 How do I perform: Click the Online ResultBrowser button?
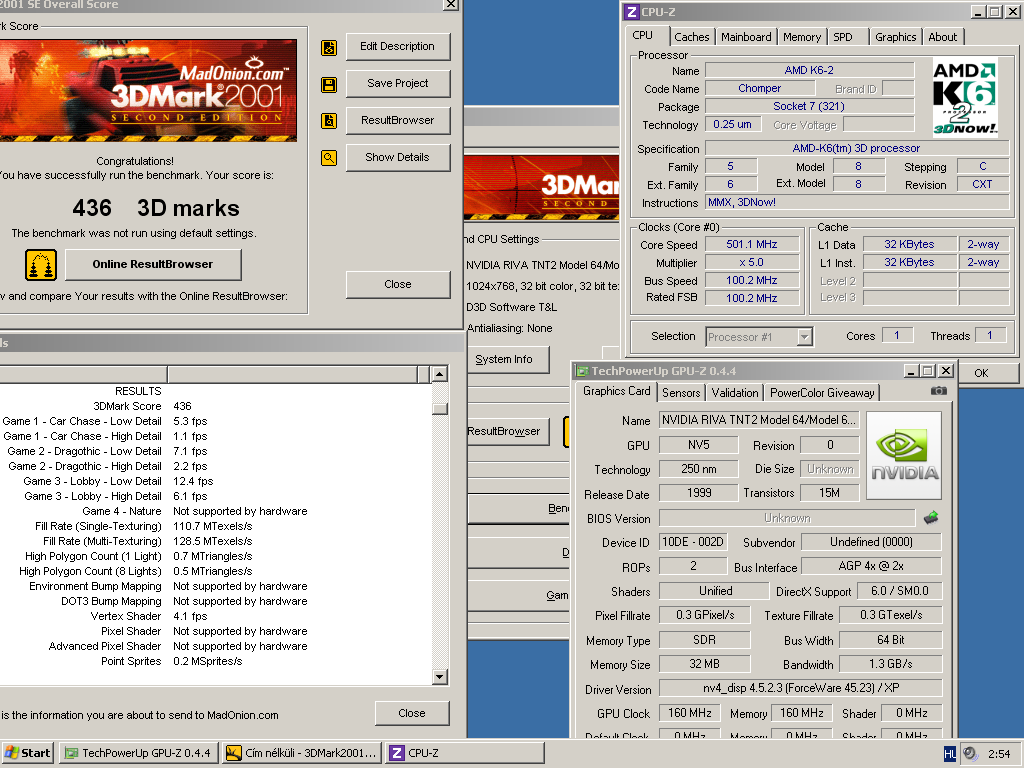pos(153,264)
